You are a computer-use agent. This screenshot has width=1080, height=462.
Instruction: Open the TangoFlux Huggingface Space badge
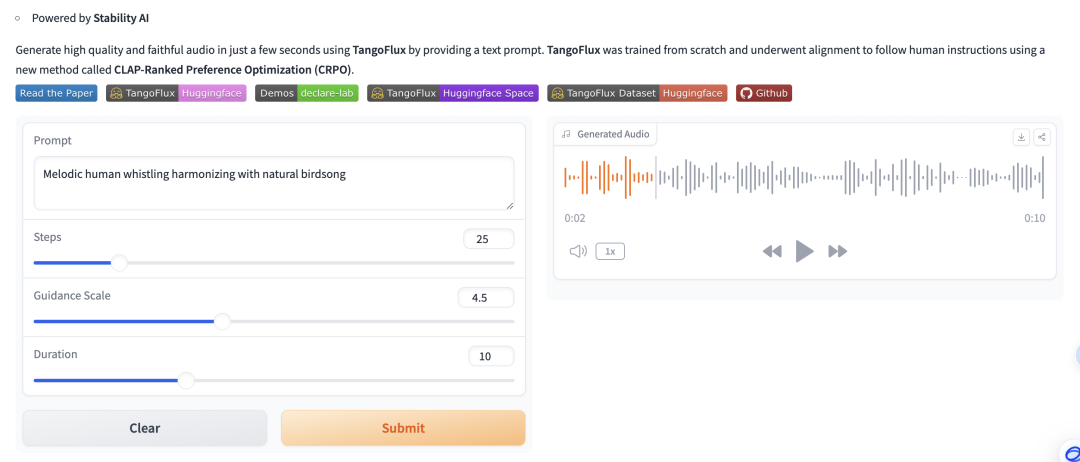[x=452, y=93]
